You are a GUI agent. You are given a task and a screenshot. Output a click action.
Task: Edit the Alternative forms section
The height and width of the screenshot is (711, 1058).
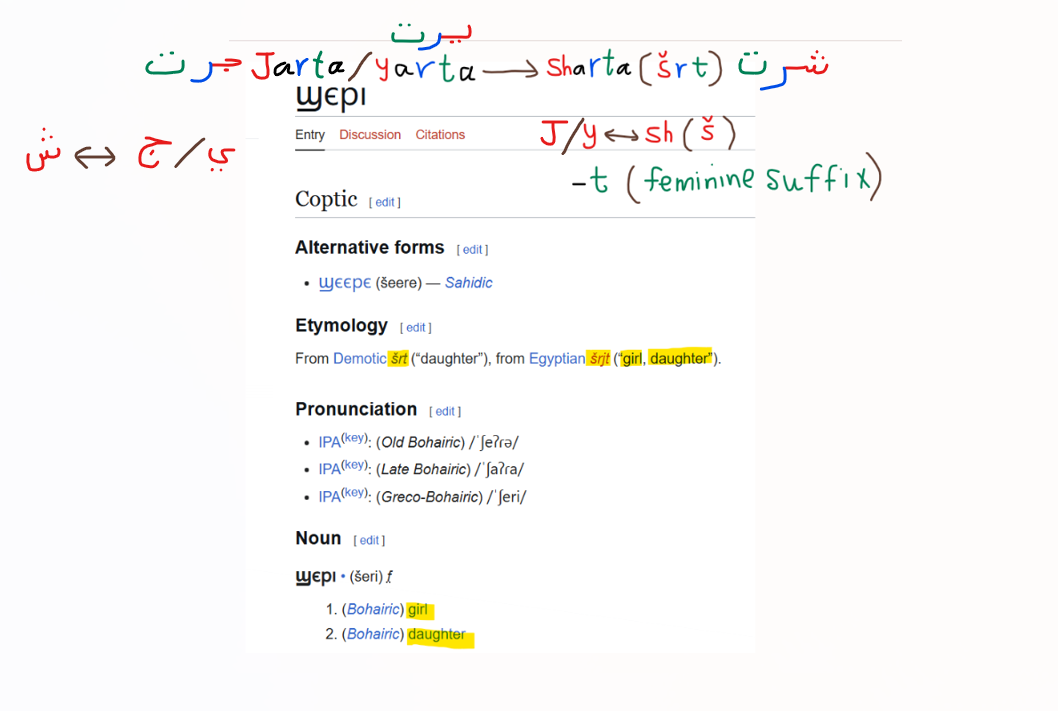(472, 249)
